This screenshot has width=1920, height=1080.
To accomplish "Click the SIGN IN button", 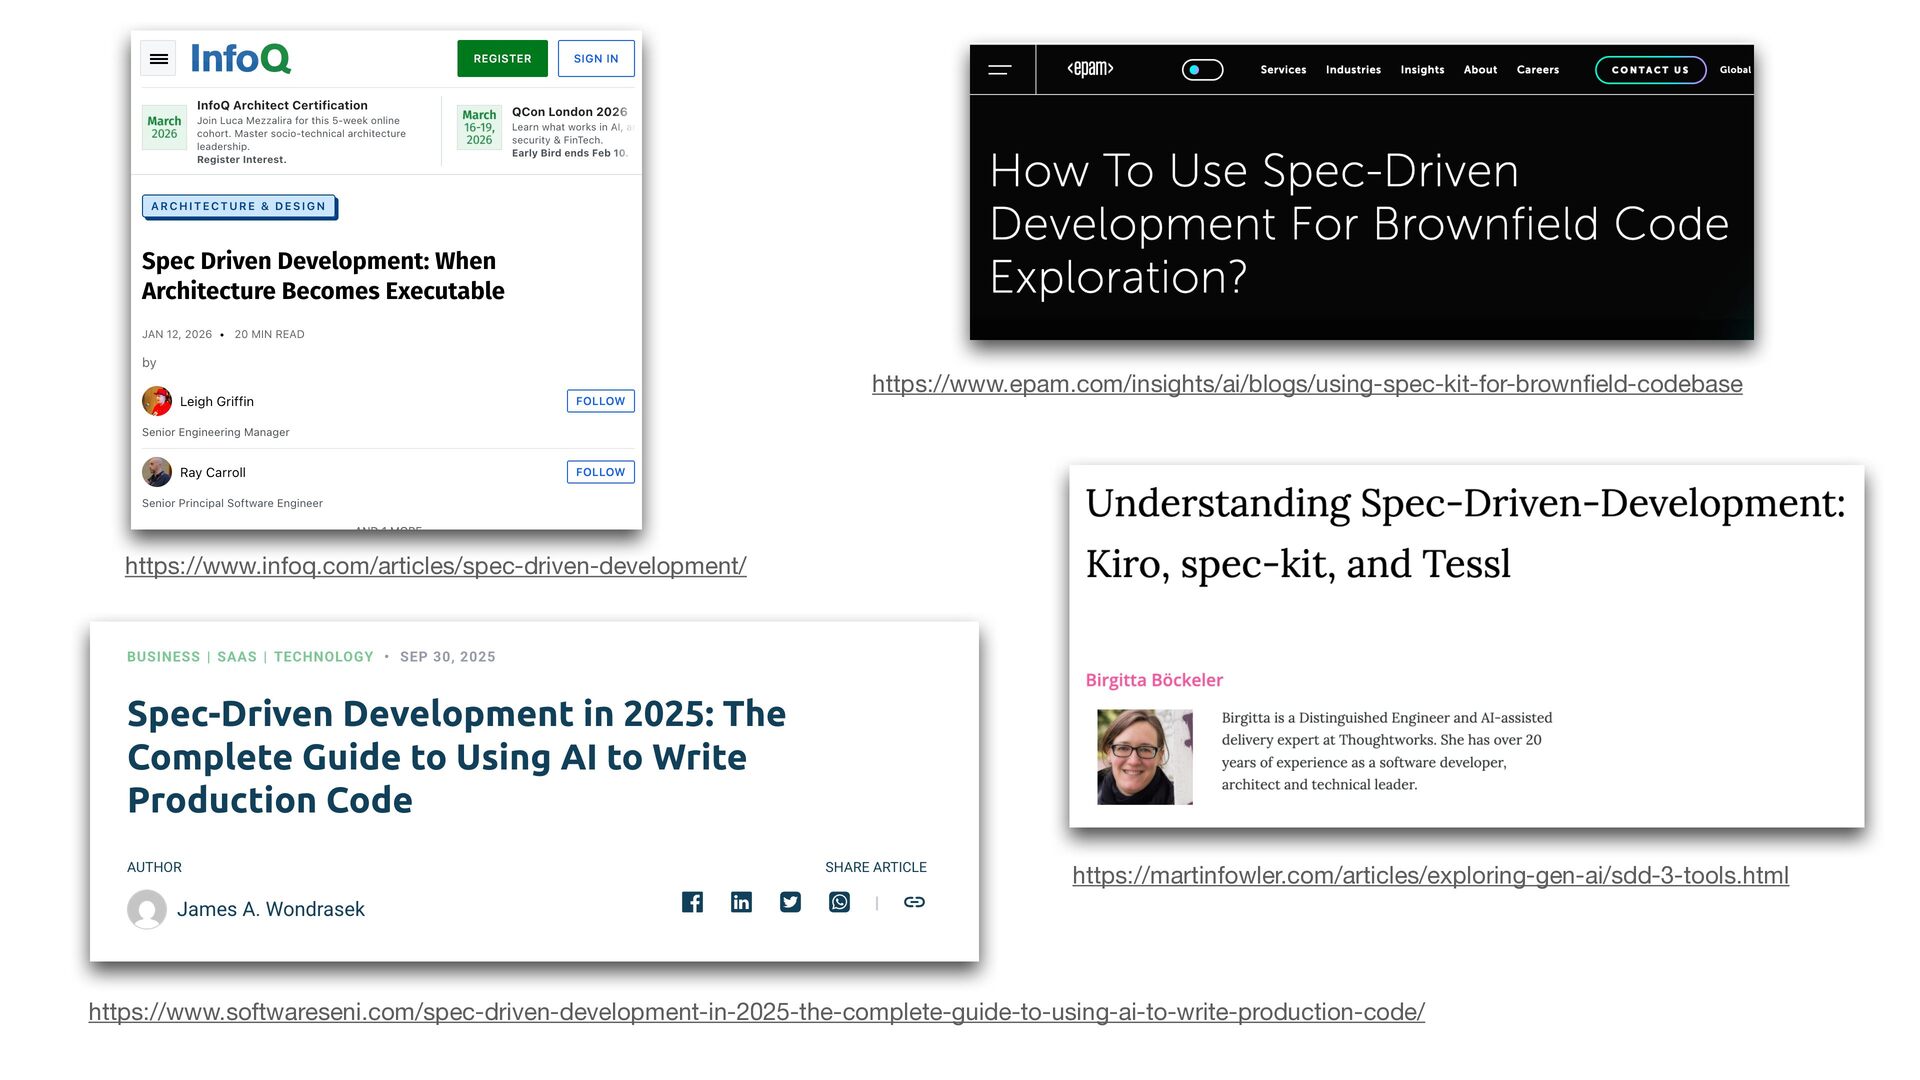I will [x=596, y=59].
